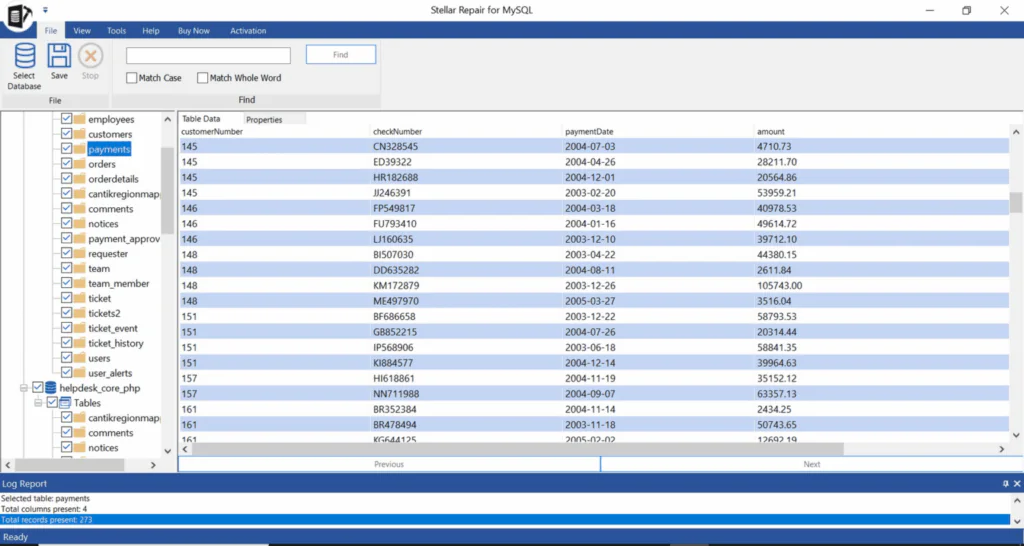Click the users table folder icon
Image resolution: width=1024 pixels, height=546 pixels.
tap(80, 358)
